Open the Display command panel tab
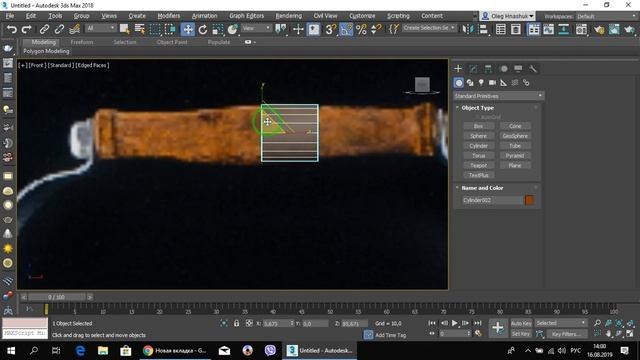The width and height of the screenshot is (640, 360). click(x=518, y=69)
